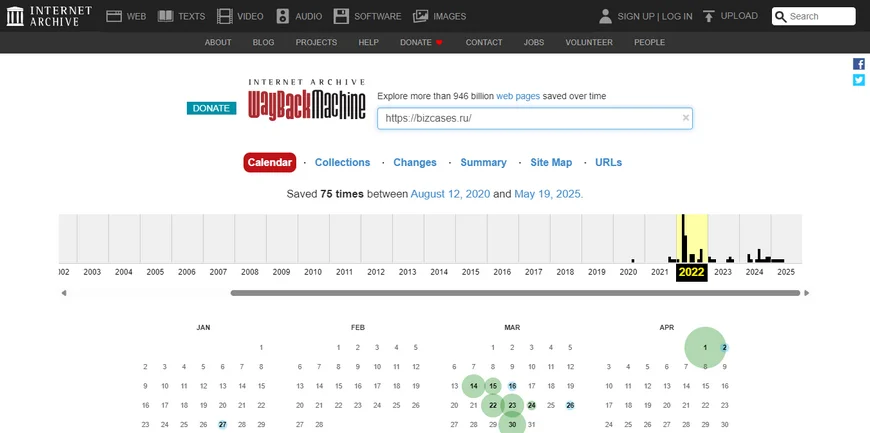Image resolution: width=870 pixels, height=433 pixels.
Task: Open the Video section icon
Action: tap(225, 16)
